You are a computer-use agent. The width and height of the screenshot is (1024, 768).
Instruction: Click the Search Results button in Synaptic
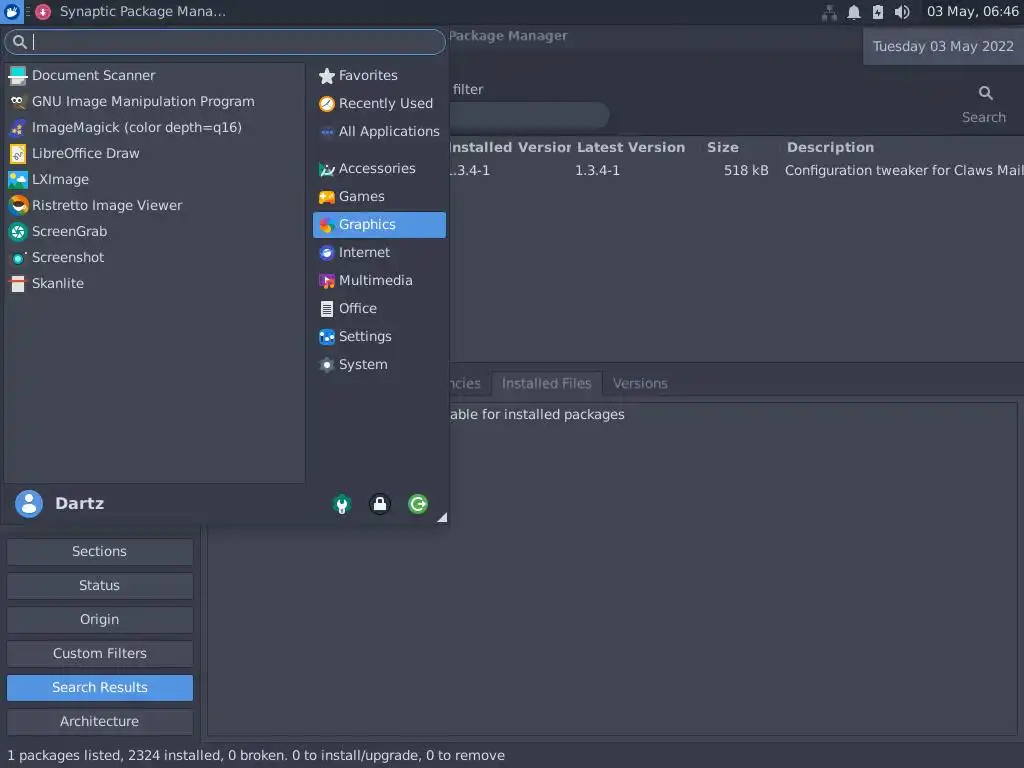(100, 688)
